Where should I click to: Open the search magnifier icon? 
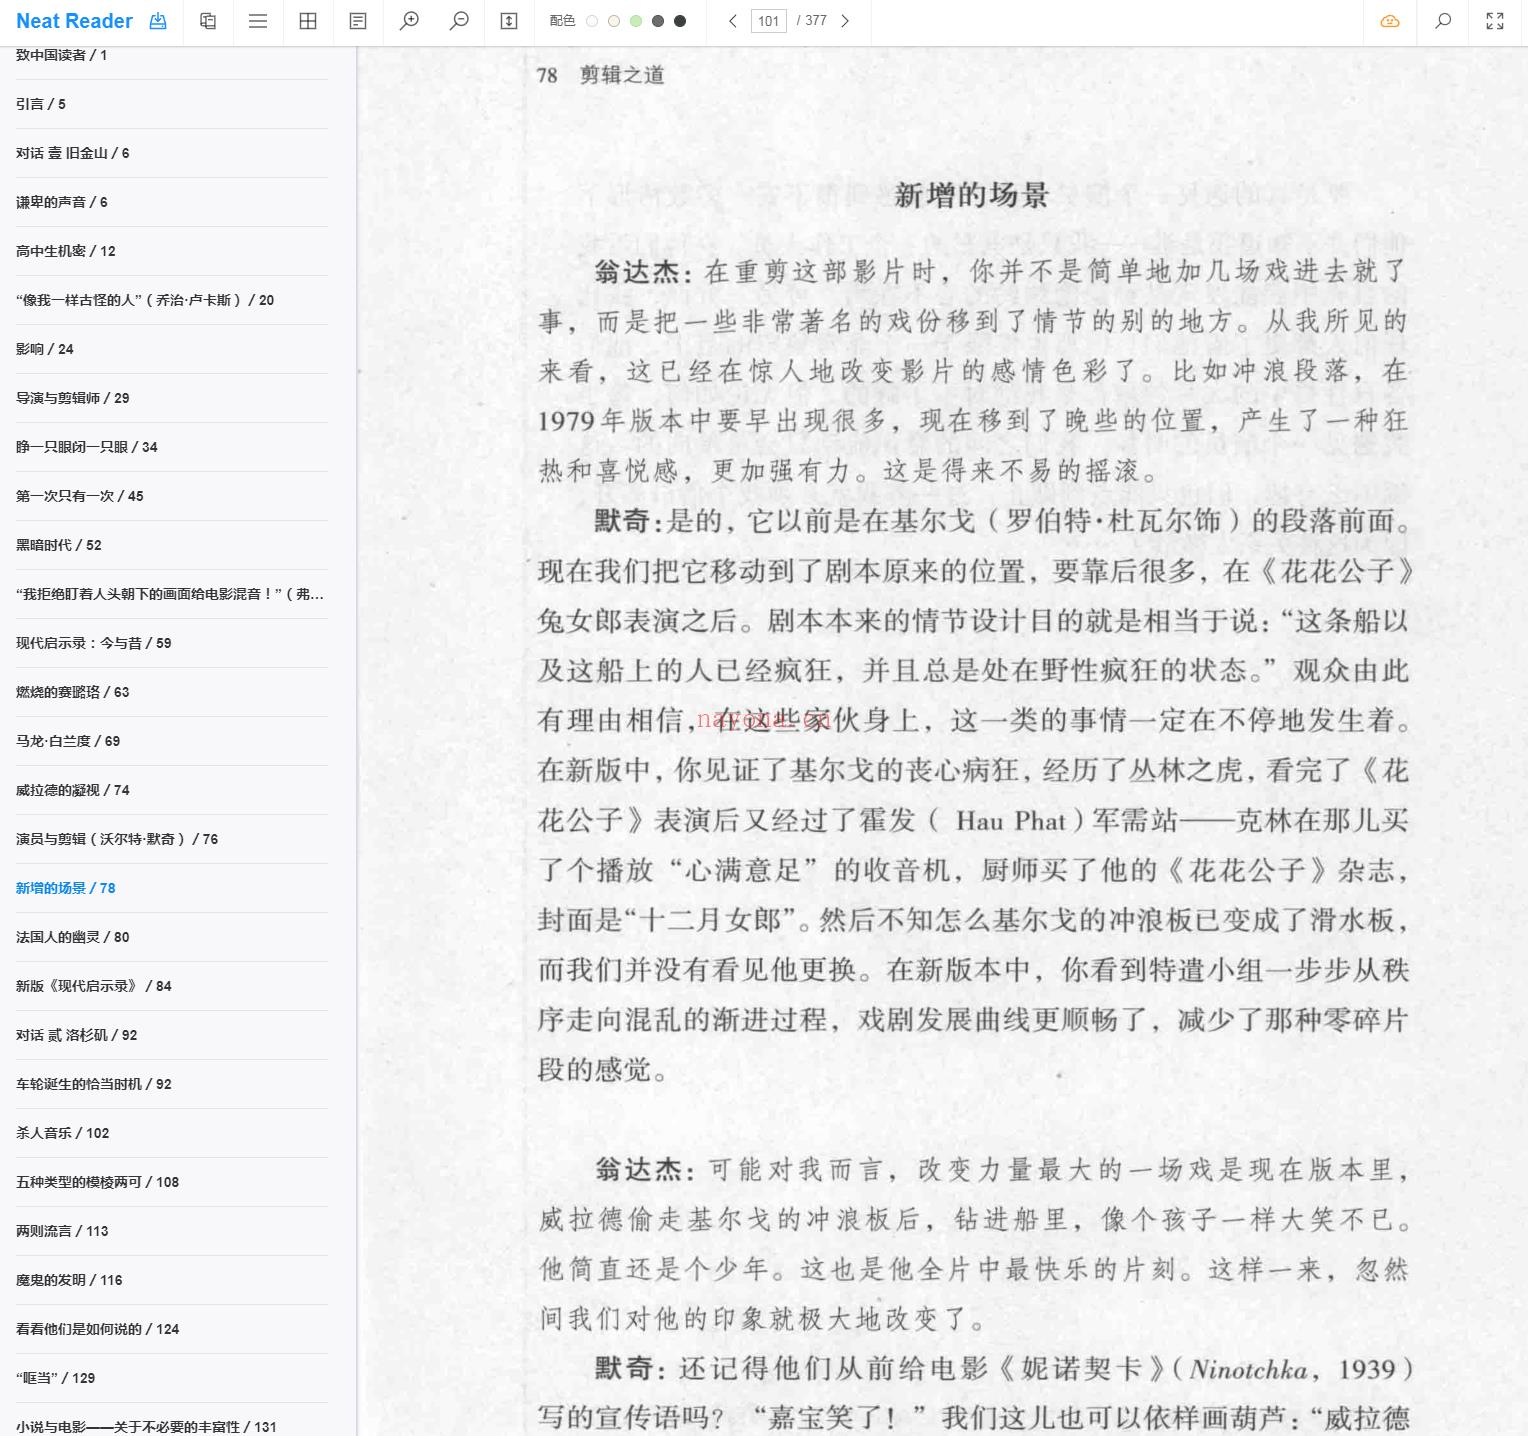(1443, 21)
